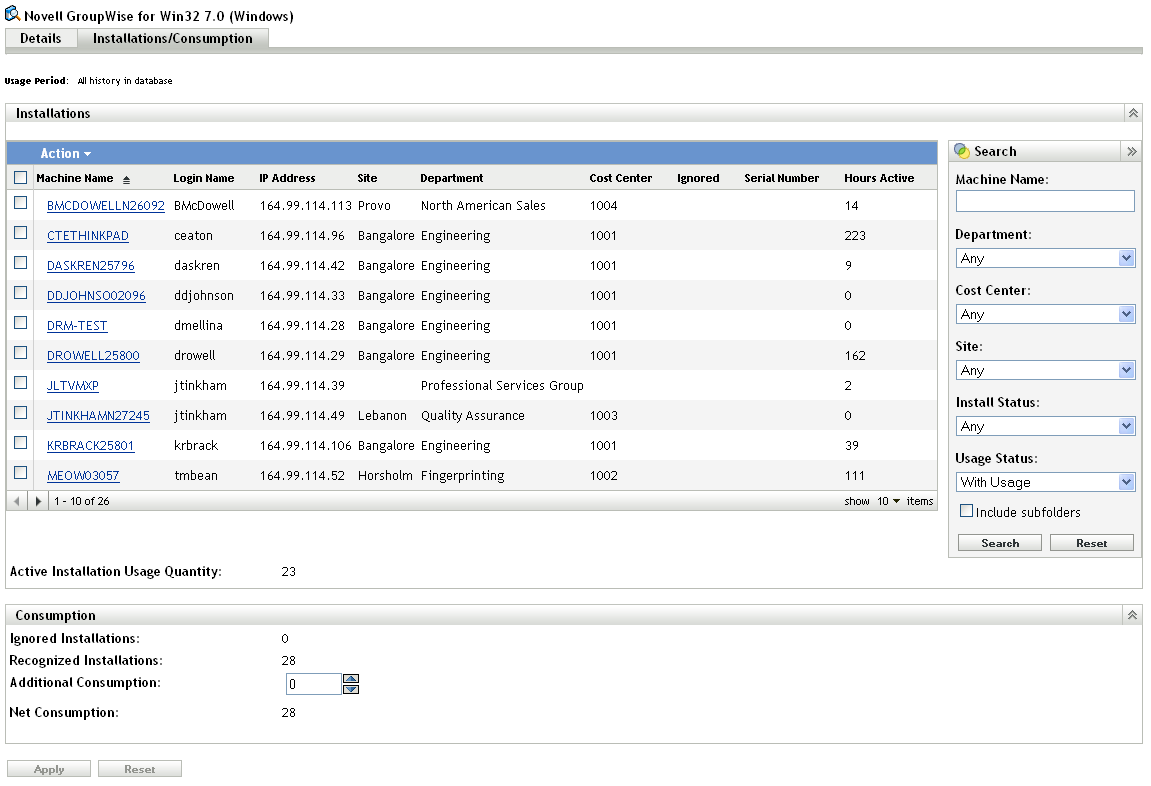Open the DROWELL25800 machine link
This screenshot has width=1151, height=786.
93,356
